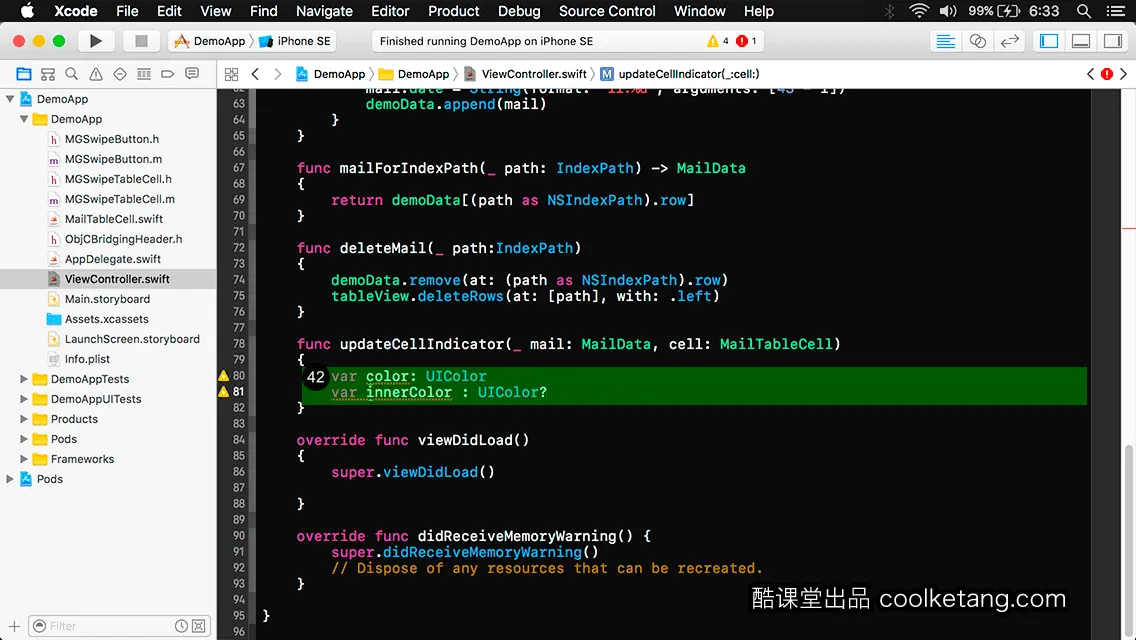Add a new file with plus button
This screenshot has height=640, width=1136.
[x=14, y=626]
